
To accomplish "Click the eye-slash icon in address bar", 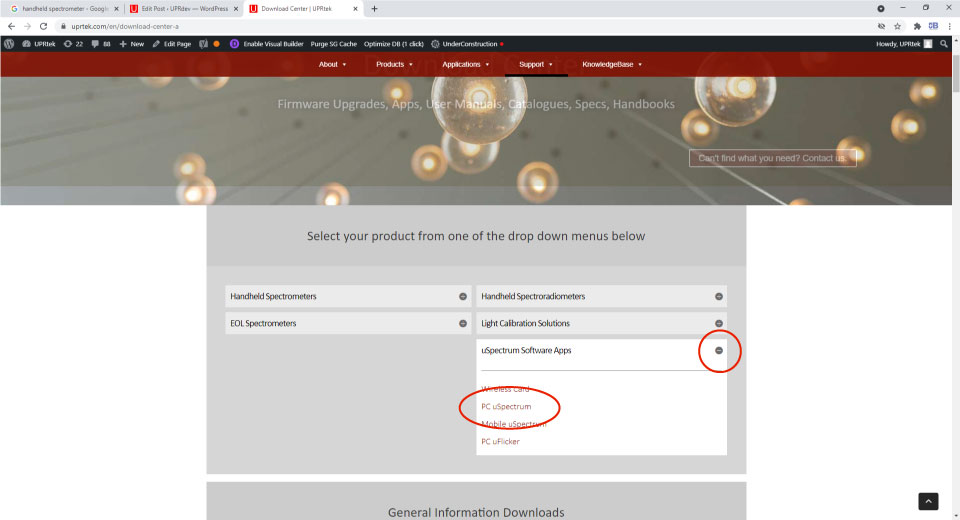I will click(x=881, y=26).
